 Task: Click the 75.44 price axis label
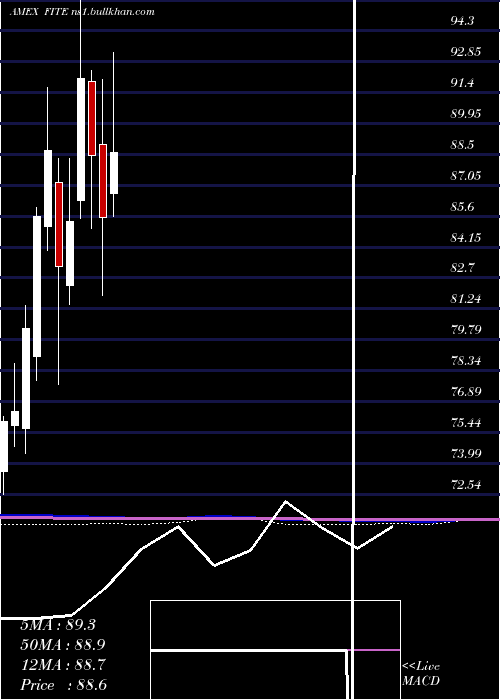coord(466,423)
